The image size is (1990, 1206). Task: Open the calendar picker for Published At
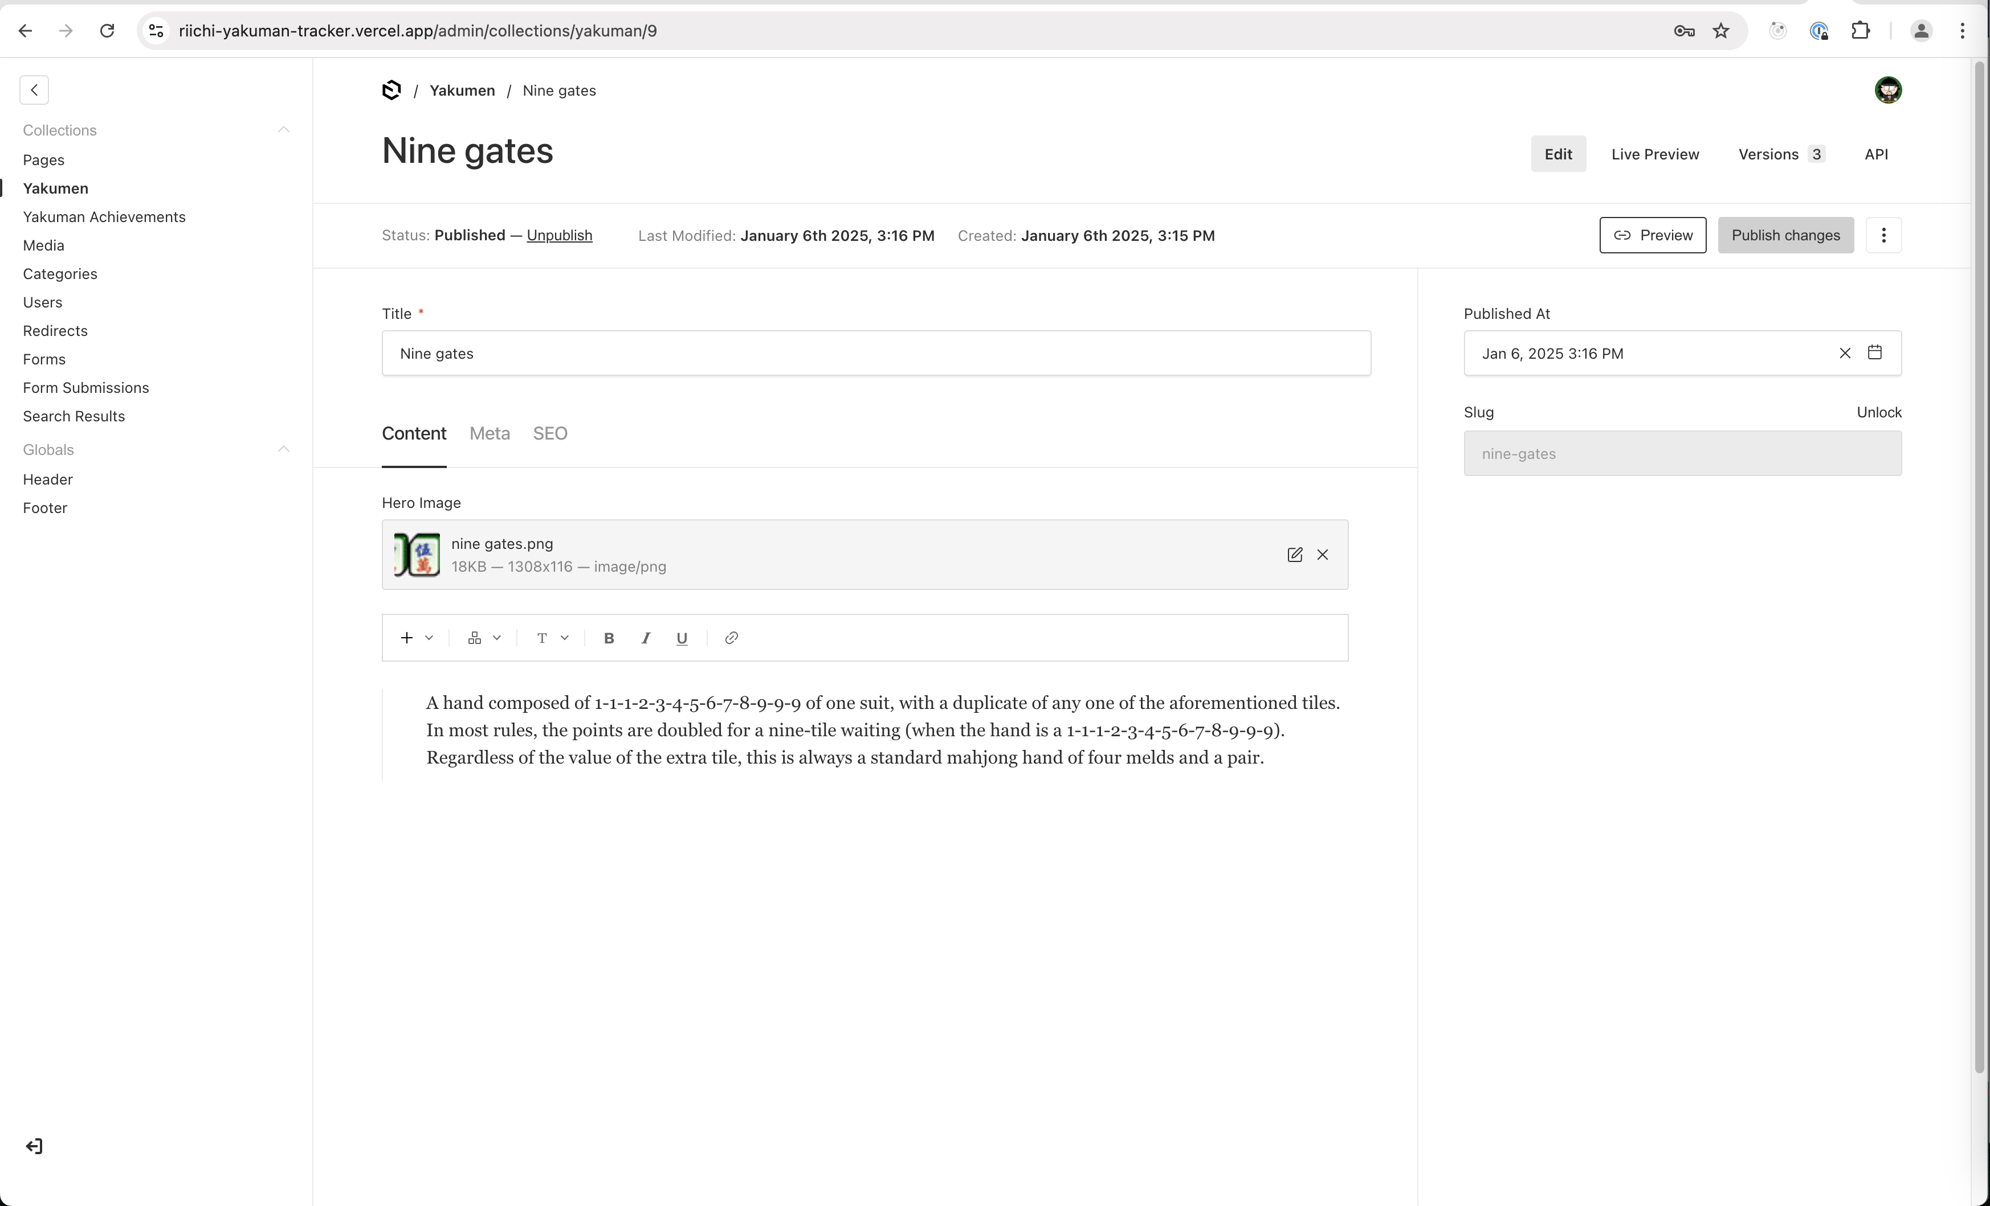[1876, 352]
